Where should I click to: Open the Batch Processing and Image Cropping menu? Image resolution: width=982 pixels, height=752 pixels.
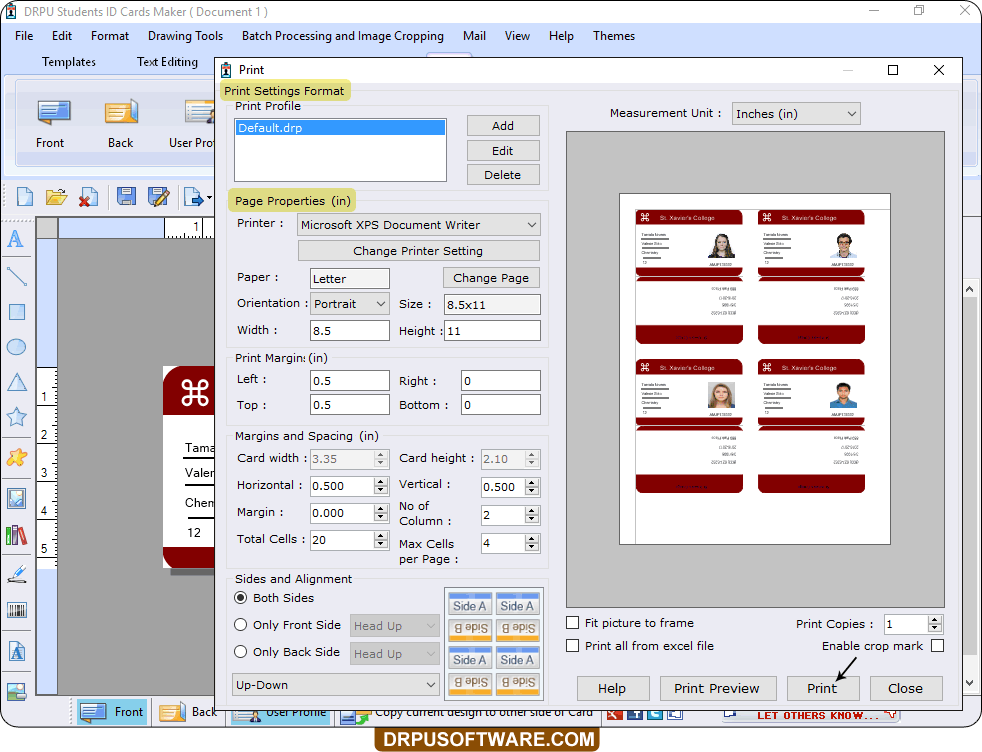(x=342, y=36)
